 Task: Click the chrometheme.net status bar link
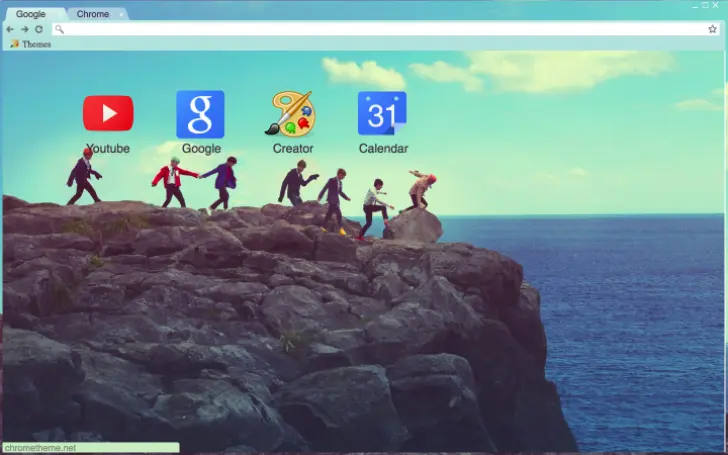[40, 448]
